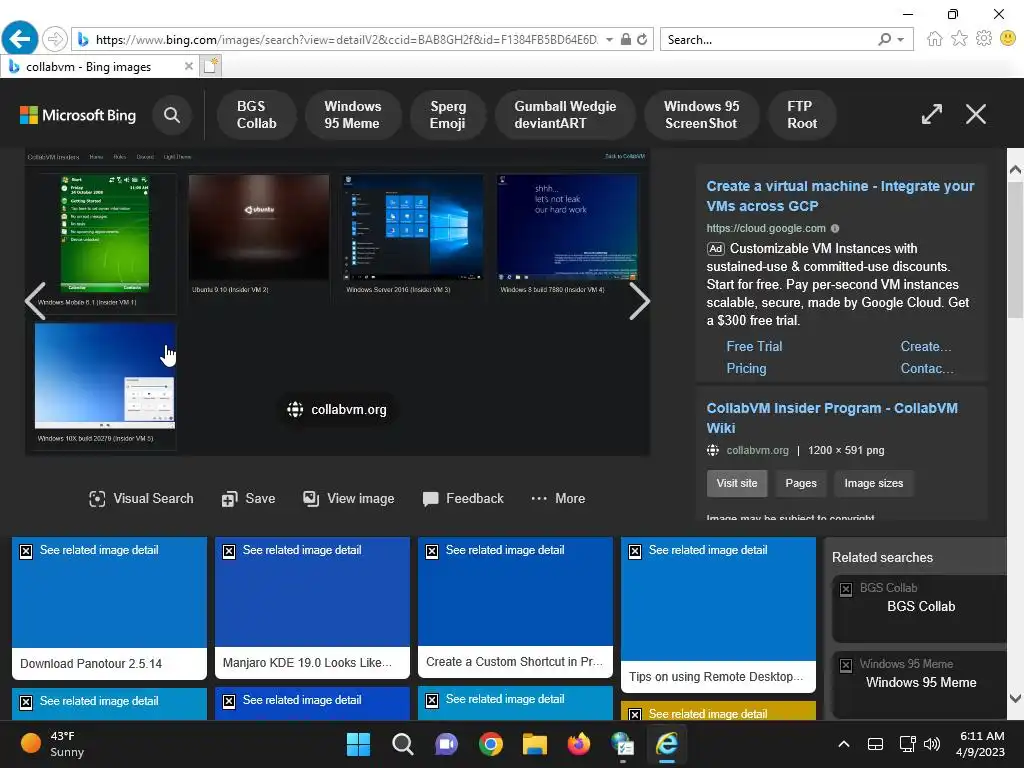Expand image viewer to full screen
Screen dimensions: 1024x768
932,114
